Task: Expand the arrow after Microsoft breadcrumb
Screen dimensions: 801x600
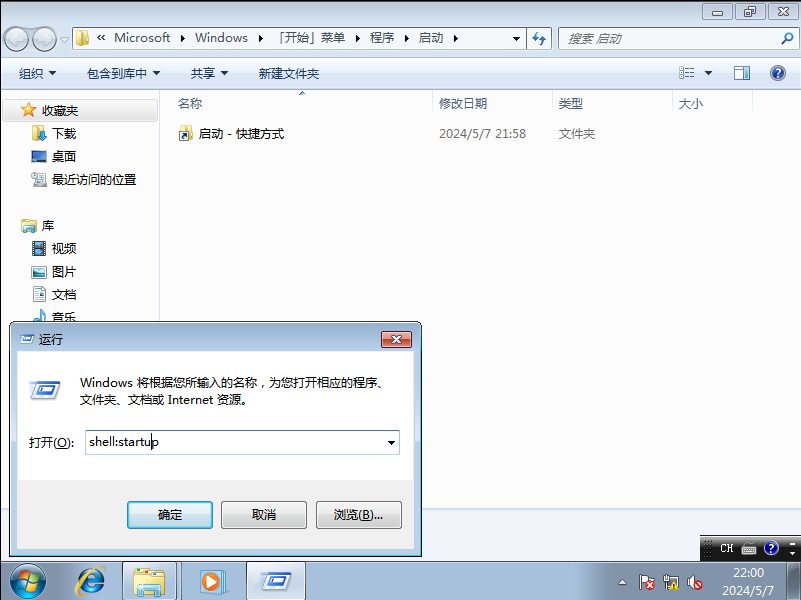Action: (183, 38)
